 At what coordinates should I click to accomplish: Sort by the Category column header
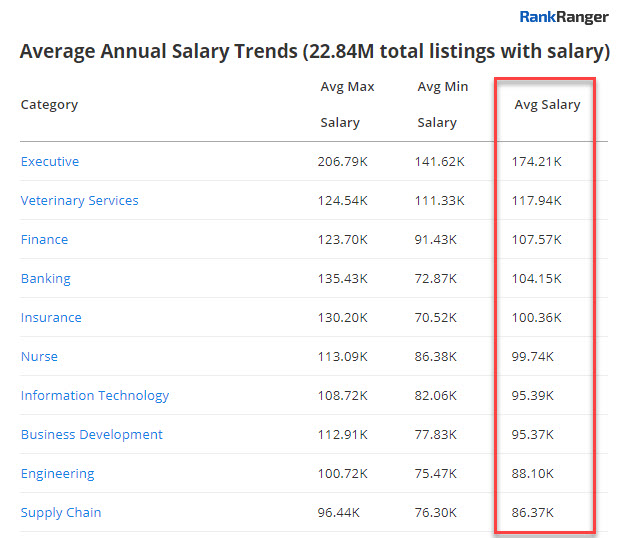[x=49, y=105]
